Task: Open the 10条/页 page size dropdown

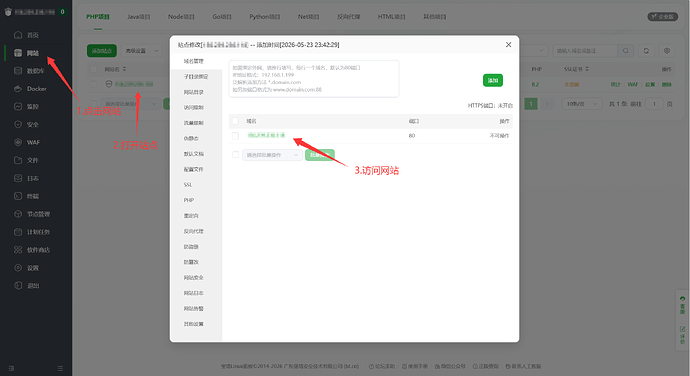Action: coord(581,104)
